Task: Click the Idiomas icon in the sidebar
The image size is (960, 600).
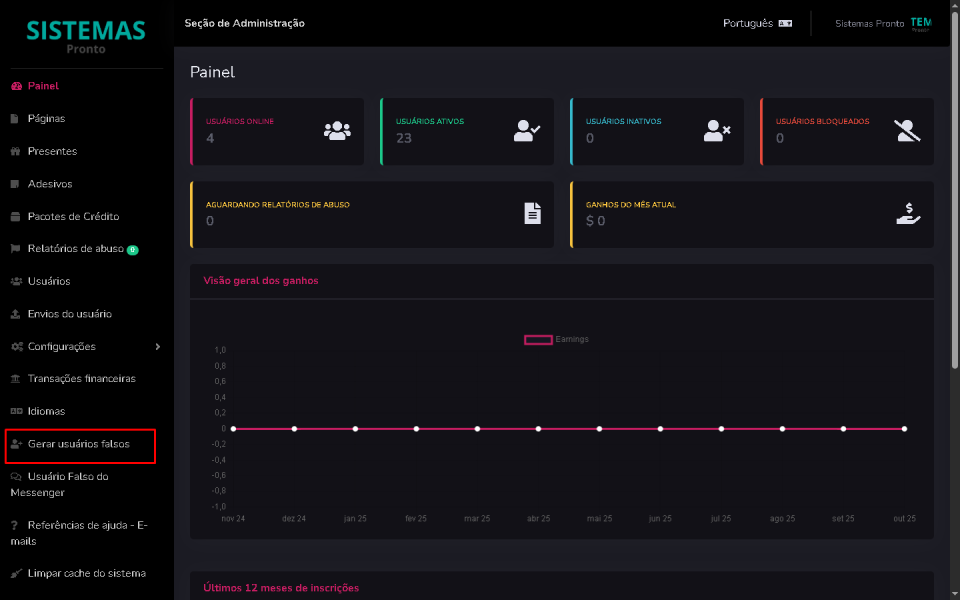Action: [18, 411]
